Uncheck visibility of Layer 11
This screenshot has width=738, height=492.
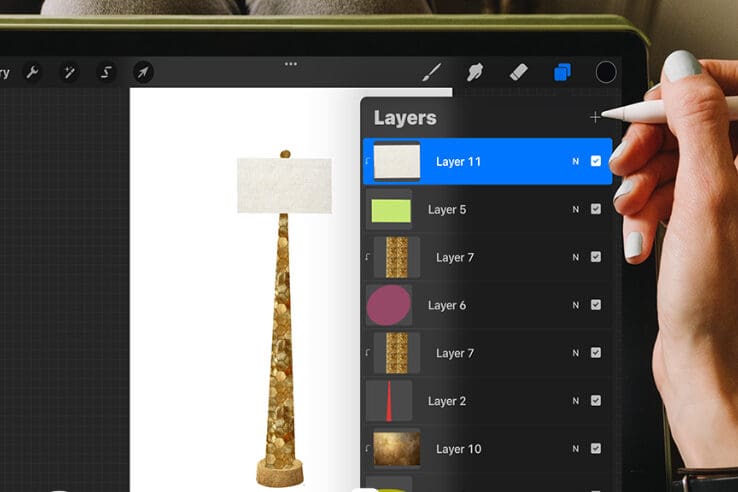pyautogui.click(x=596, y=161)
